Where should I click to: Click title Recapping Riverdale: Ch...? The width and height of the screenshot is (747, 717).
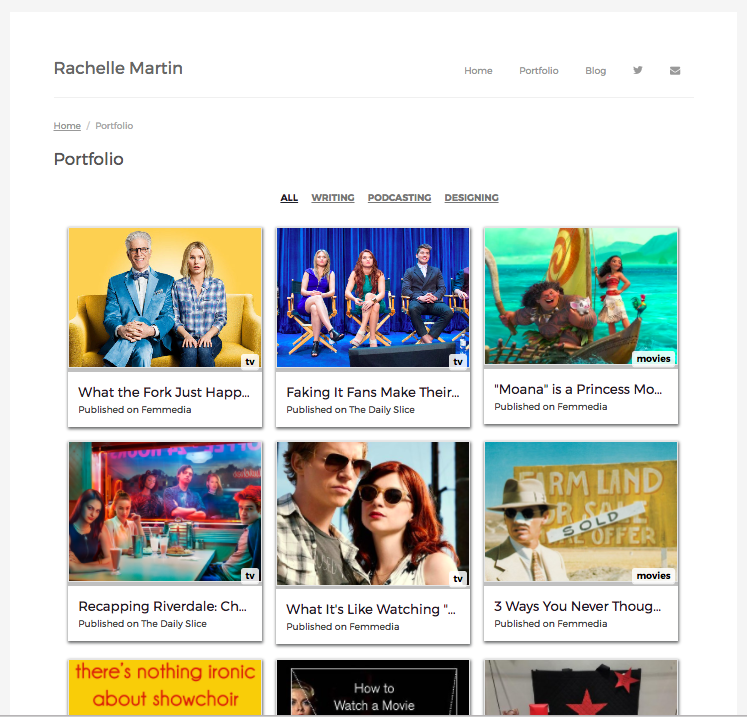pyautogui.click(x=162, y=606)
